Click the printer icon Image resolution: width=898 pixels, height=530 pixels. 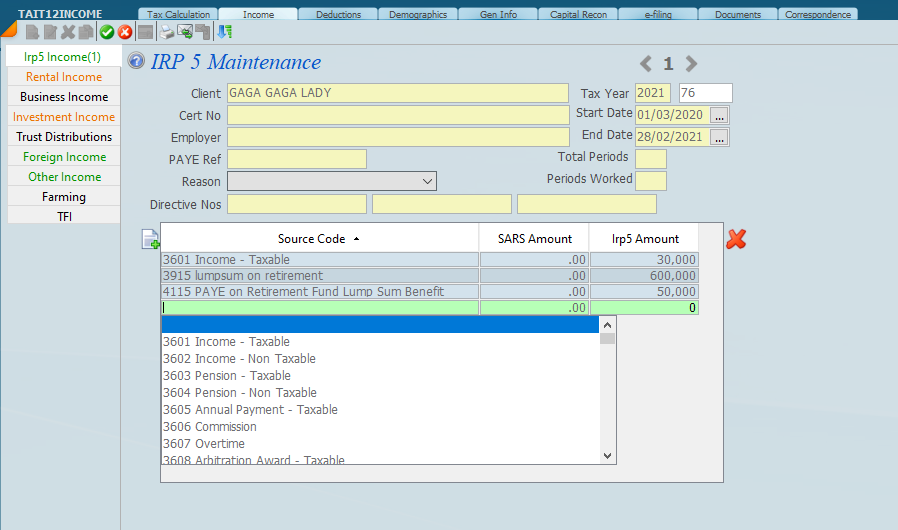pyautogui.click(x=167, y=32)
